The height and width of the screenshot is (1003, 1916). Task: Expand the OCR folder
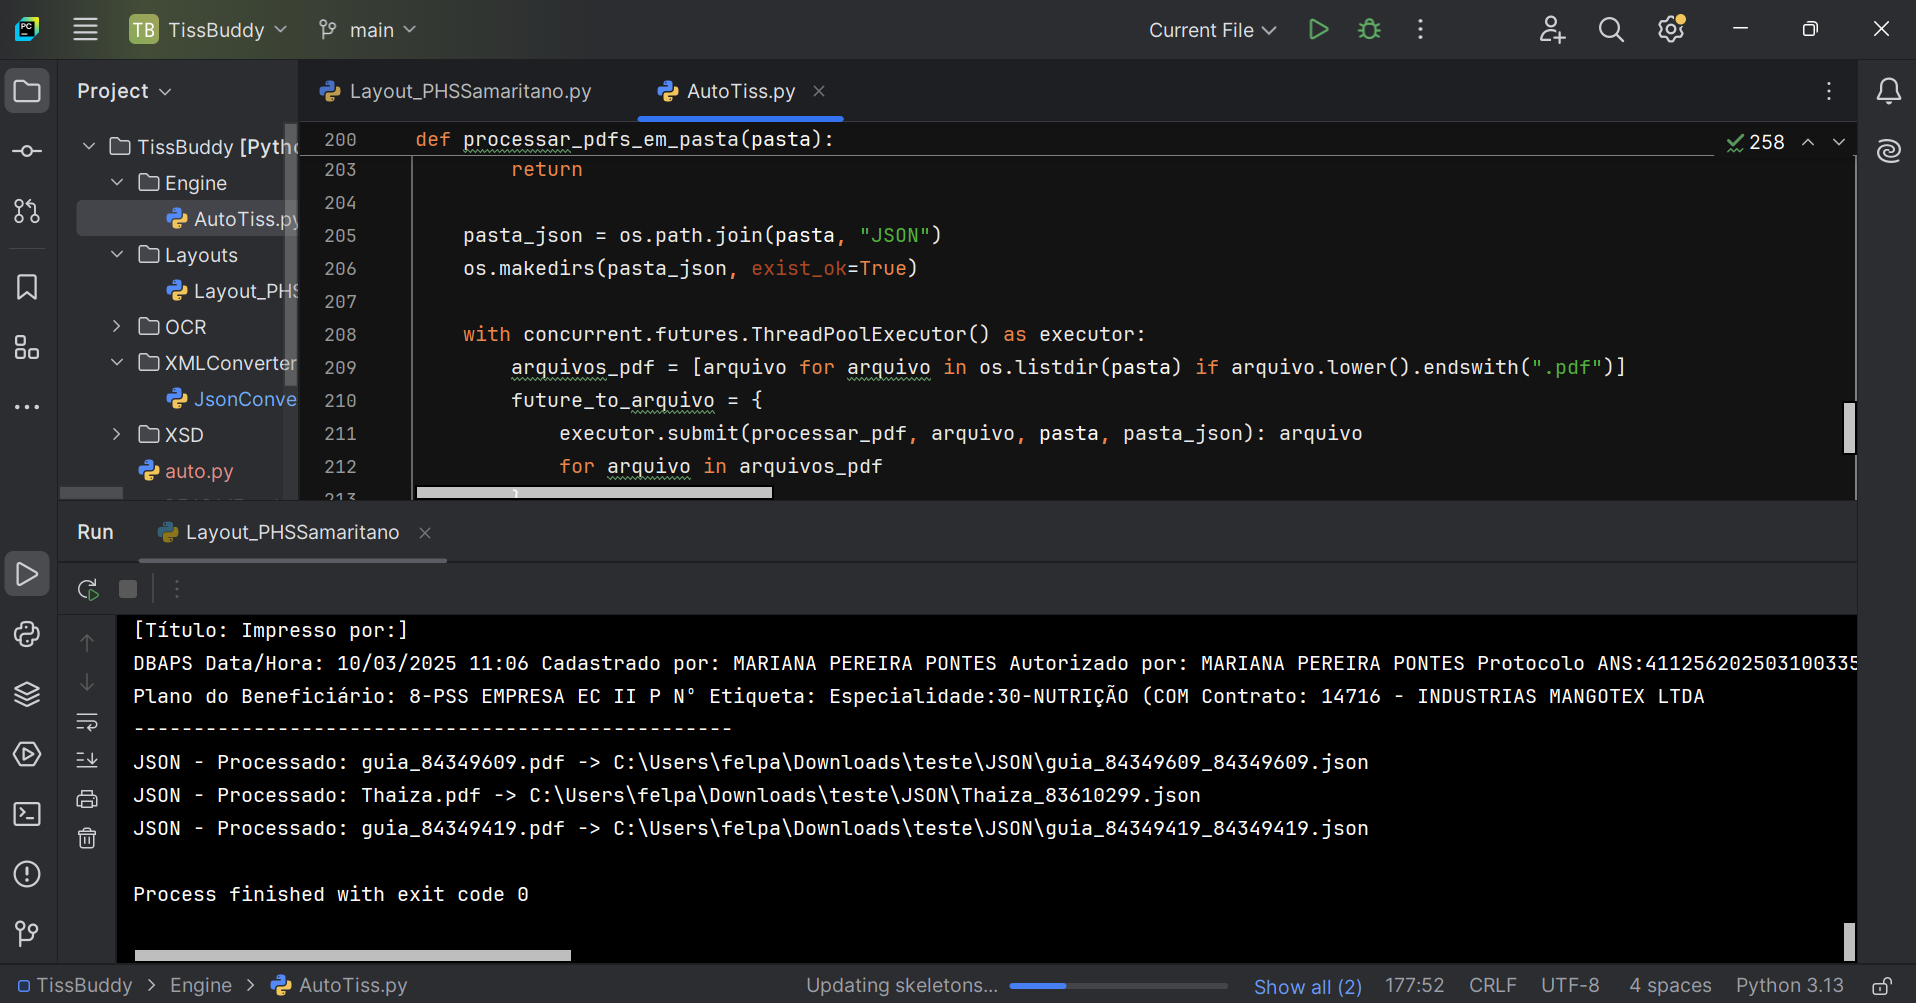click(x=117, y=327)
